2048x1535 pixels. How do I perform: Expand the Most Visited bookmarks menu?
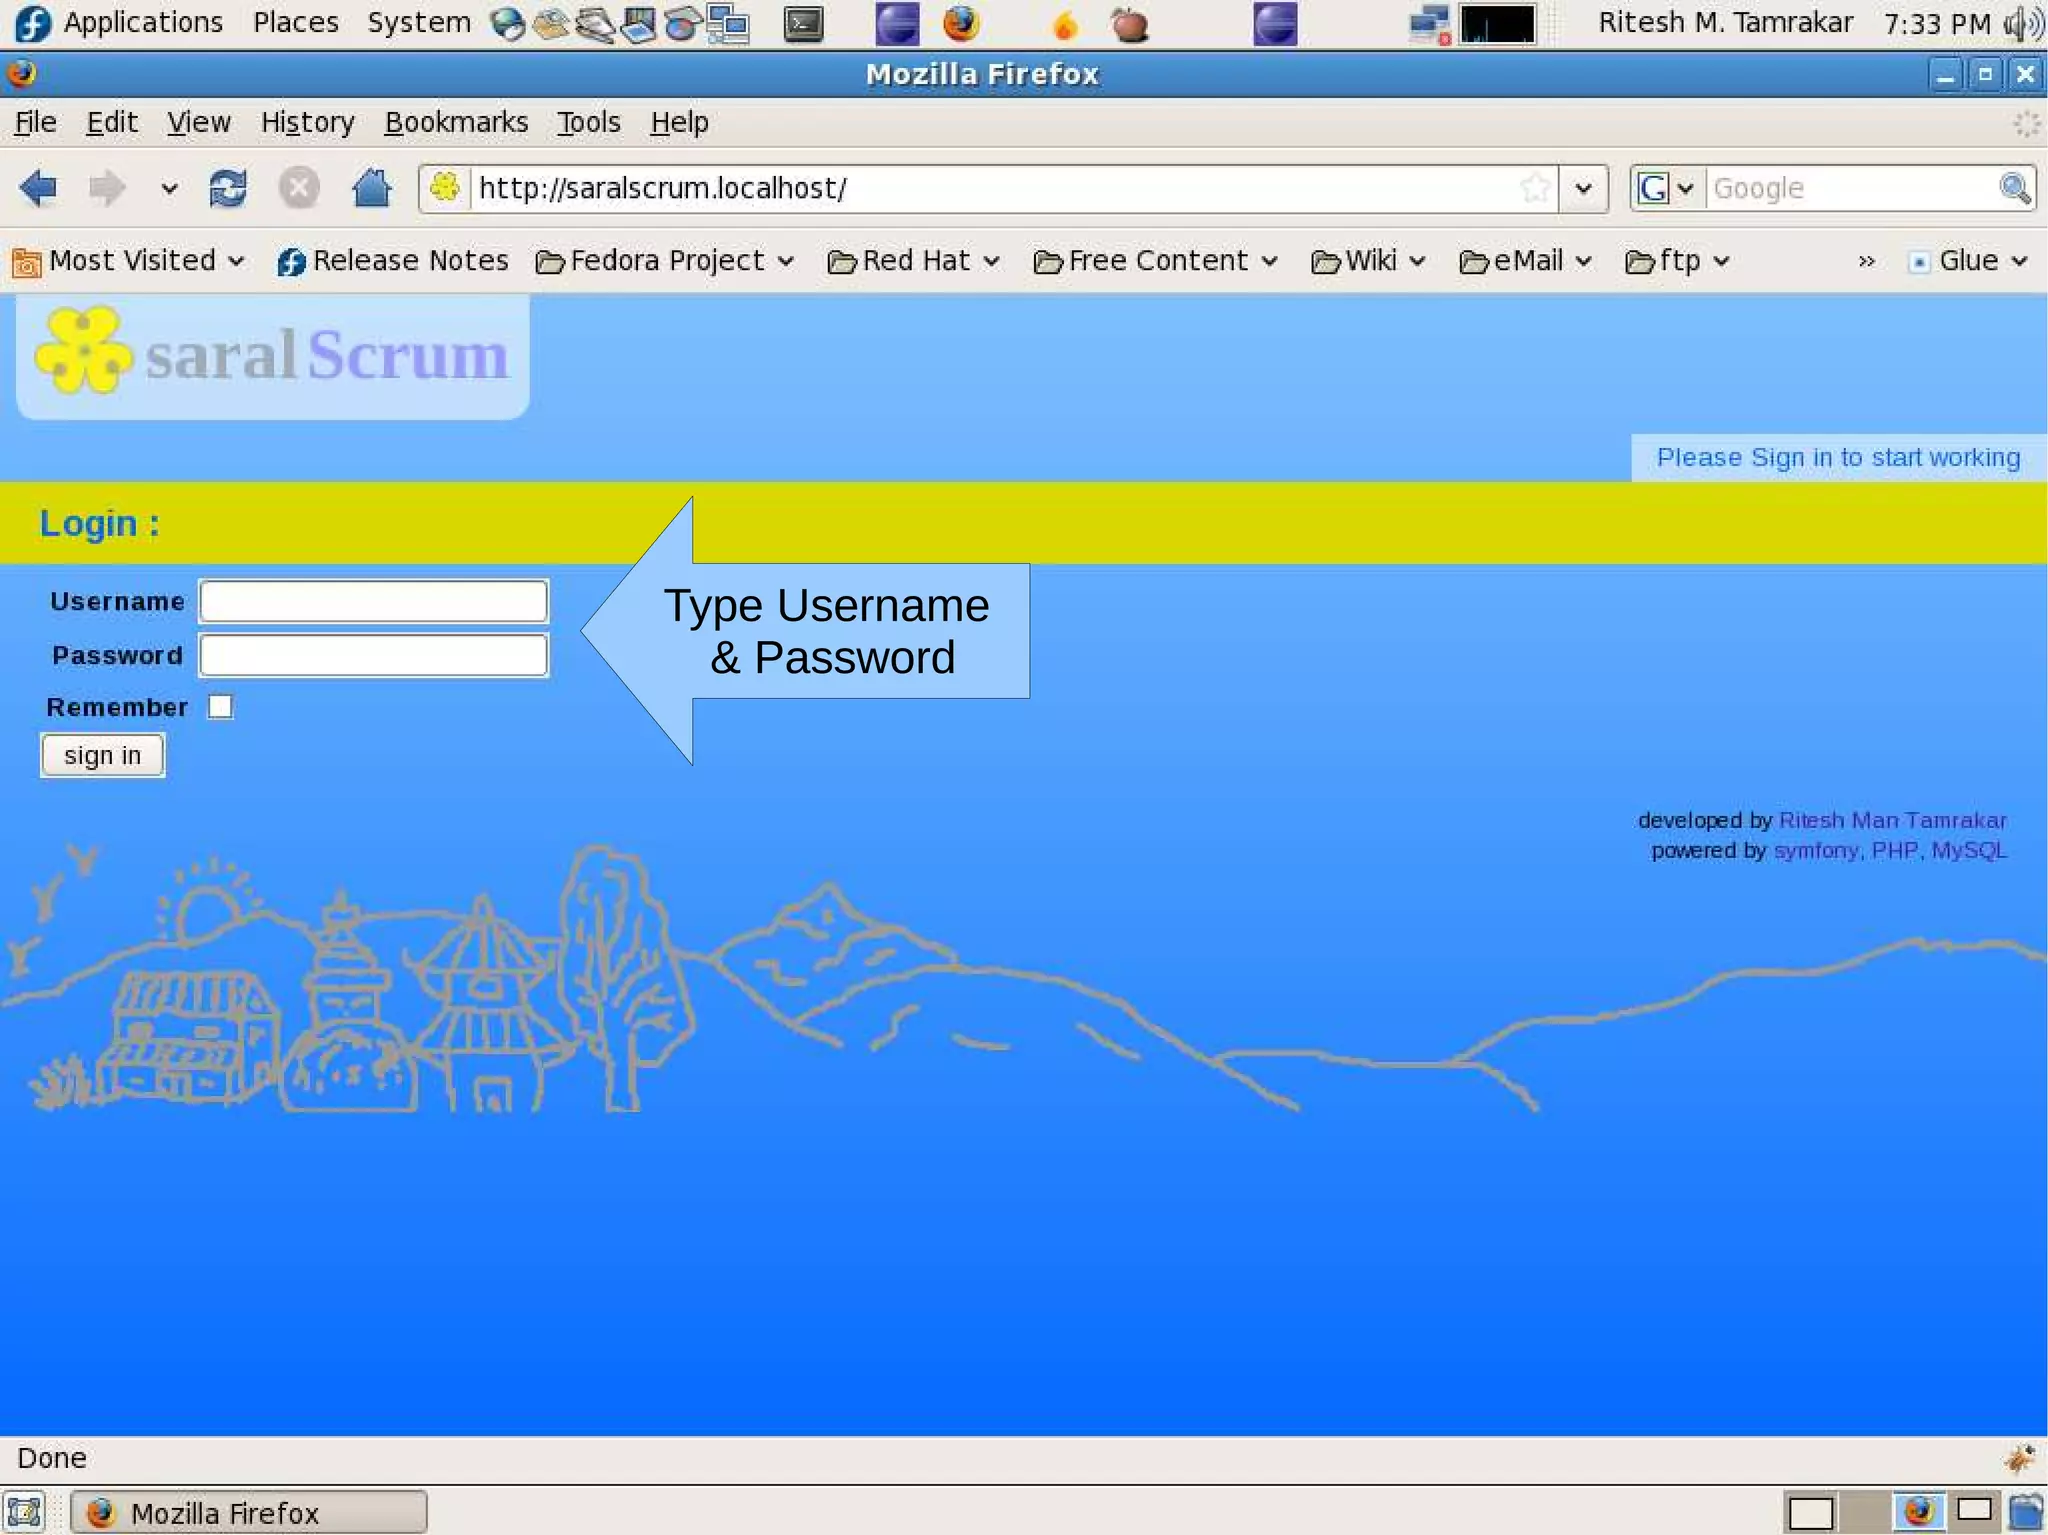pyautogui.click(x=130, y=261)
